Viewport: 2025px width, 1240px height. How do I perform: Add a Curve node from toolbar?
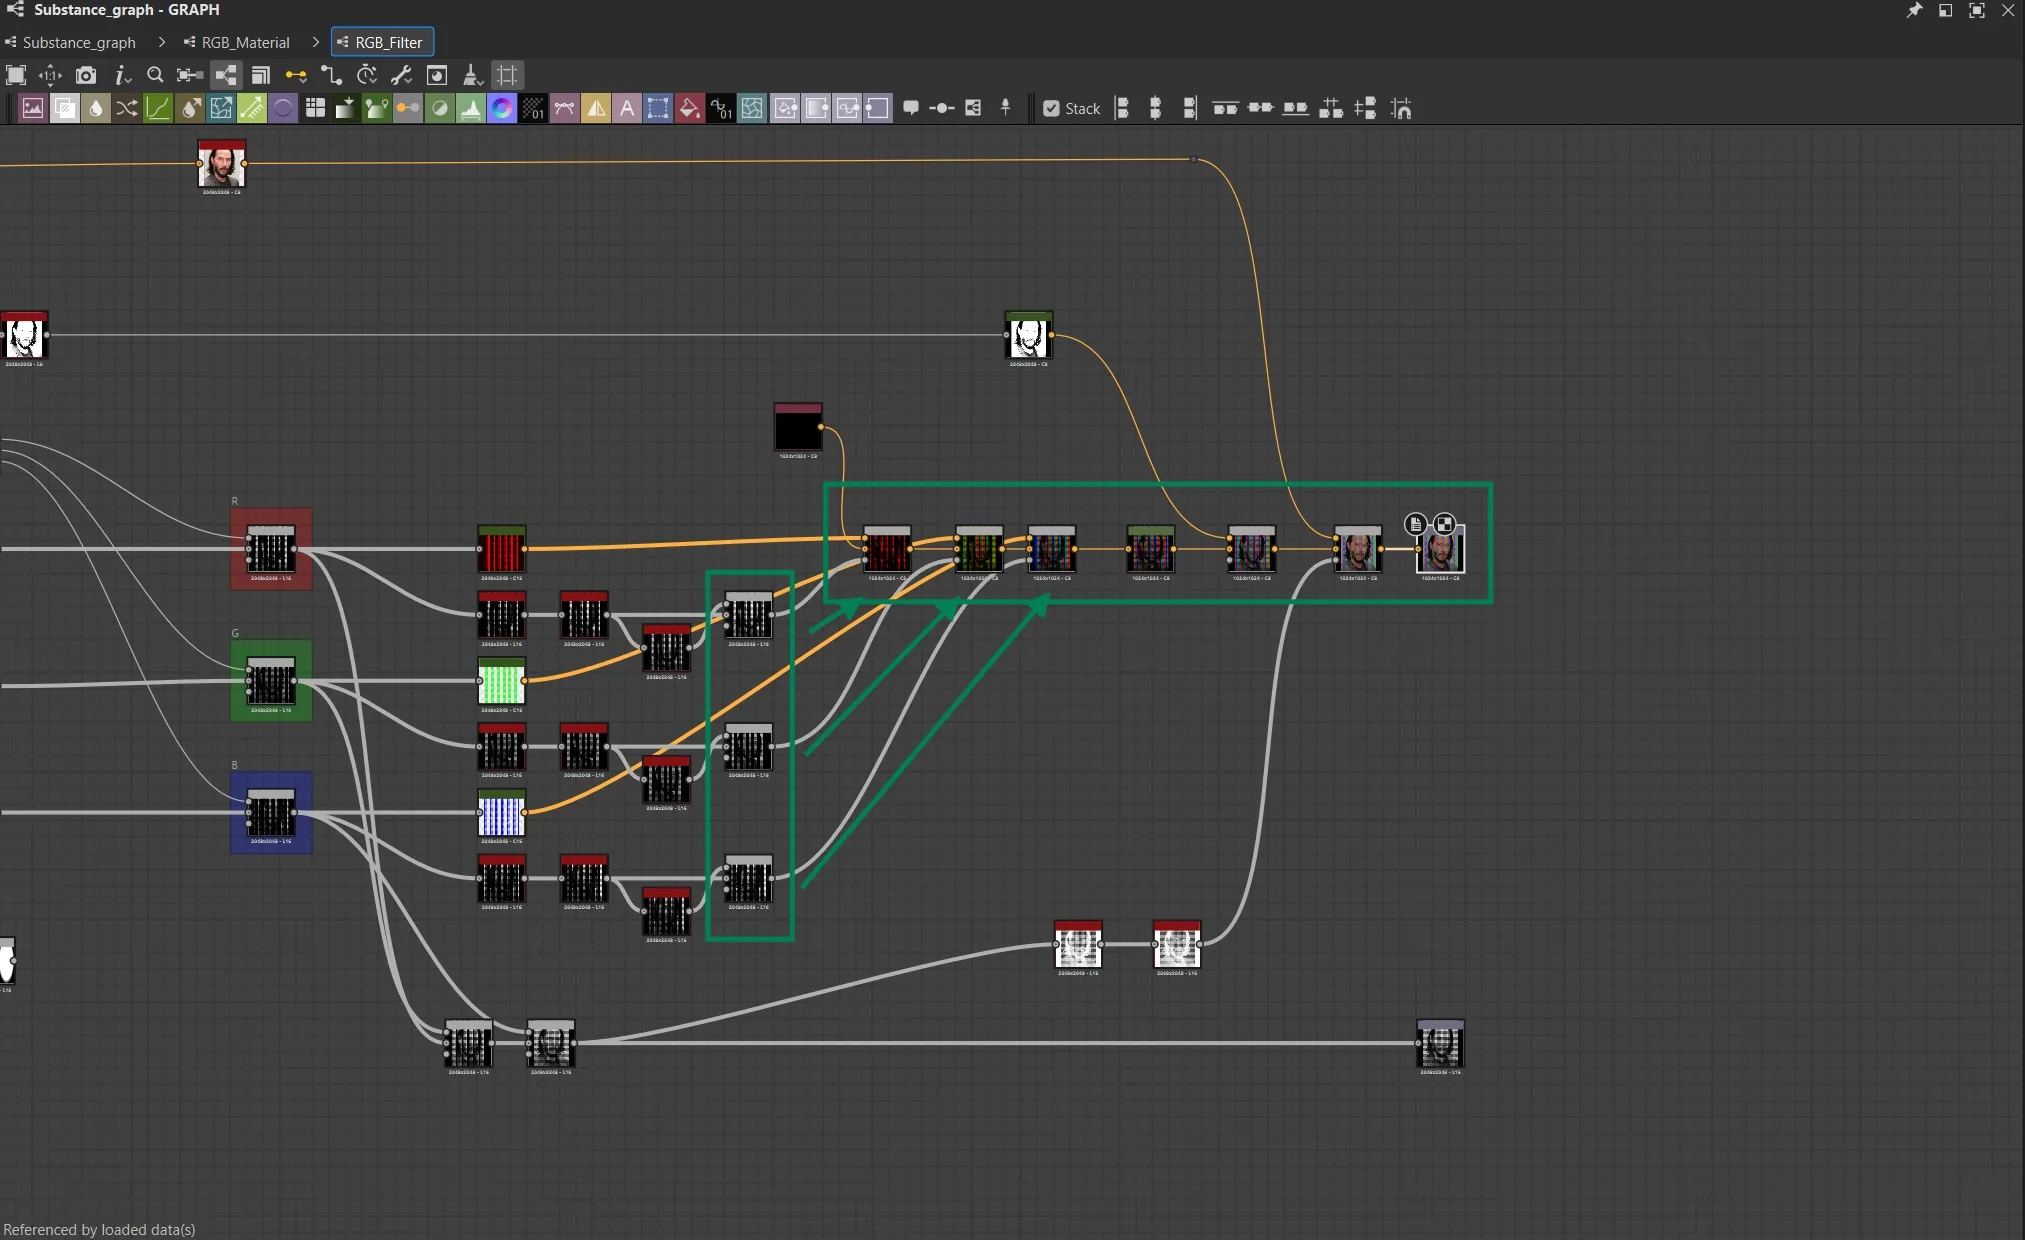coord(158,109)
